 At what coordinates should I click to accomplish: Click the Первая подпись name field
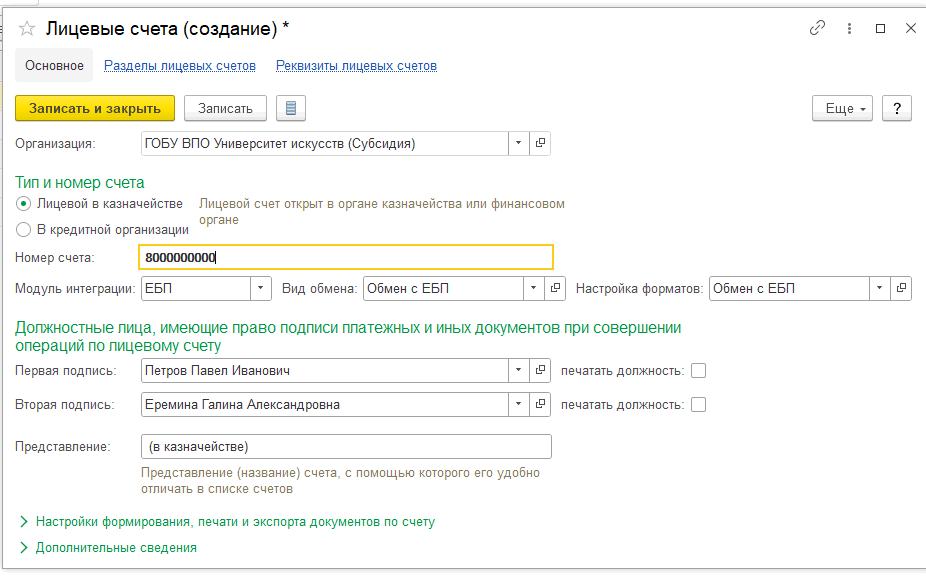325,370
